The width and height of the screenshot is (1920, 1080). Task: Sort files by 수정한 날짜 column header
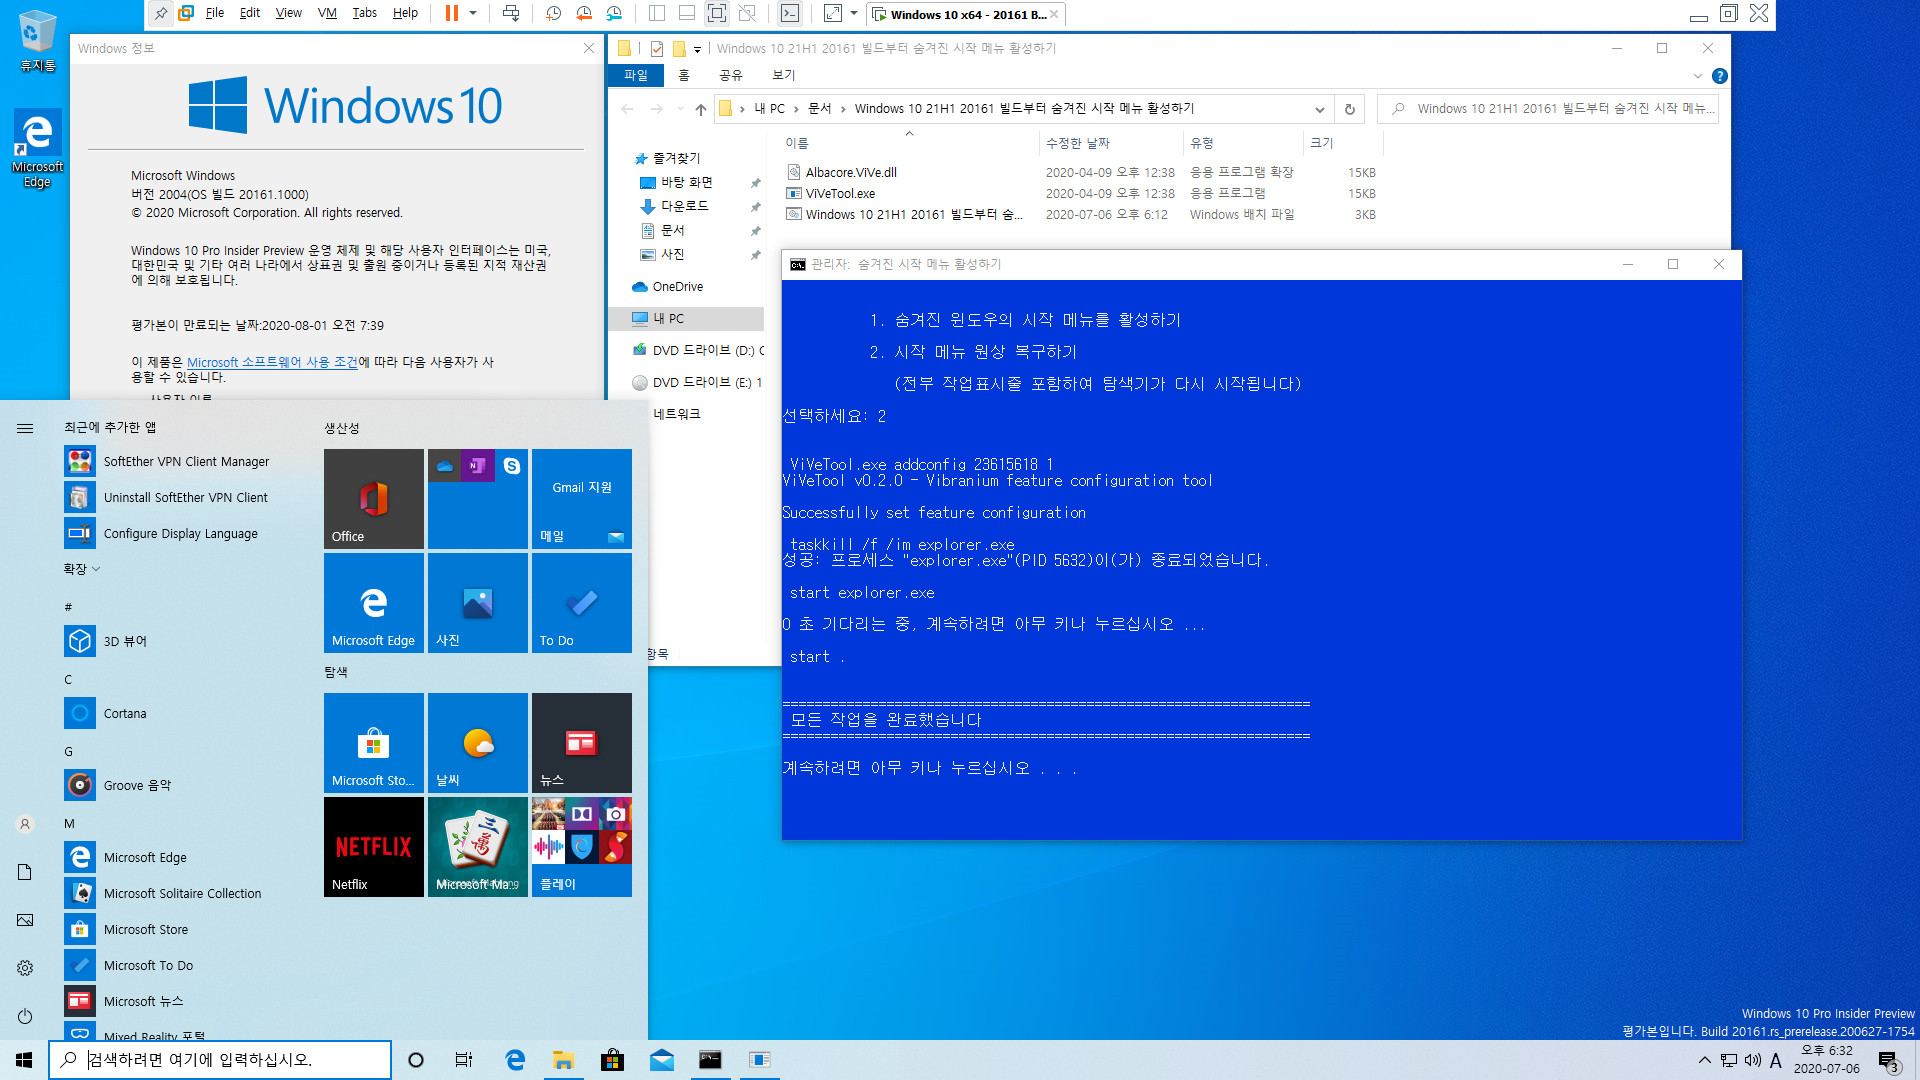click(1110, 143)
